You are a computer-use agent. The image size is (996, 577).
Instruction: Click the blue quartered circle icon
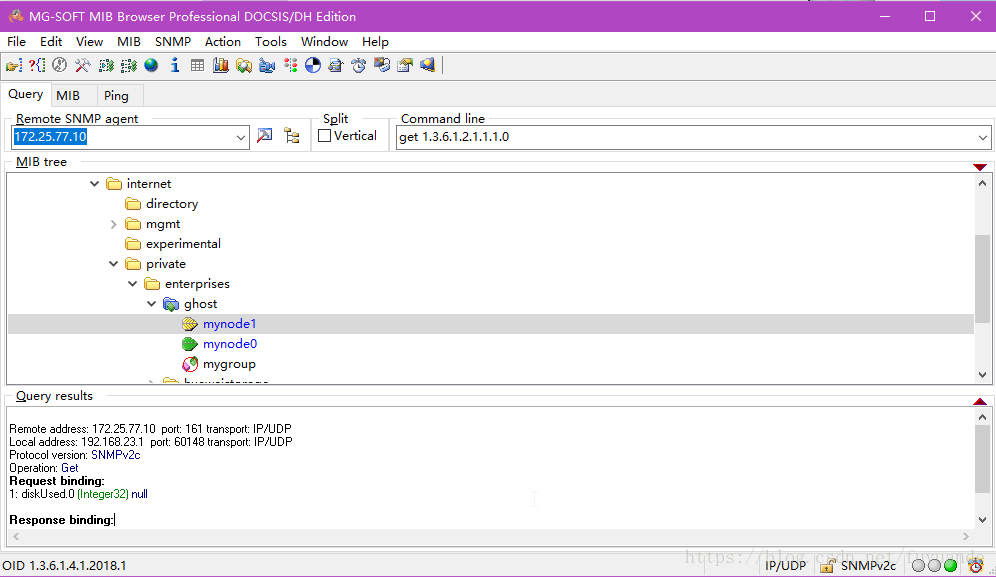313,65
